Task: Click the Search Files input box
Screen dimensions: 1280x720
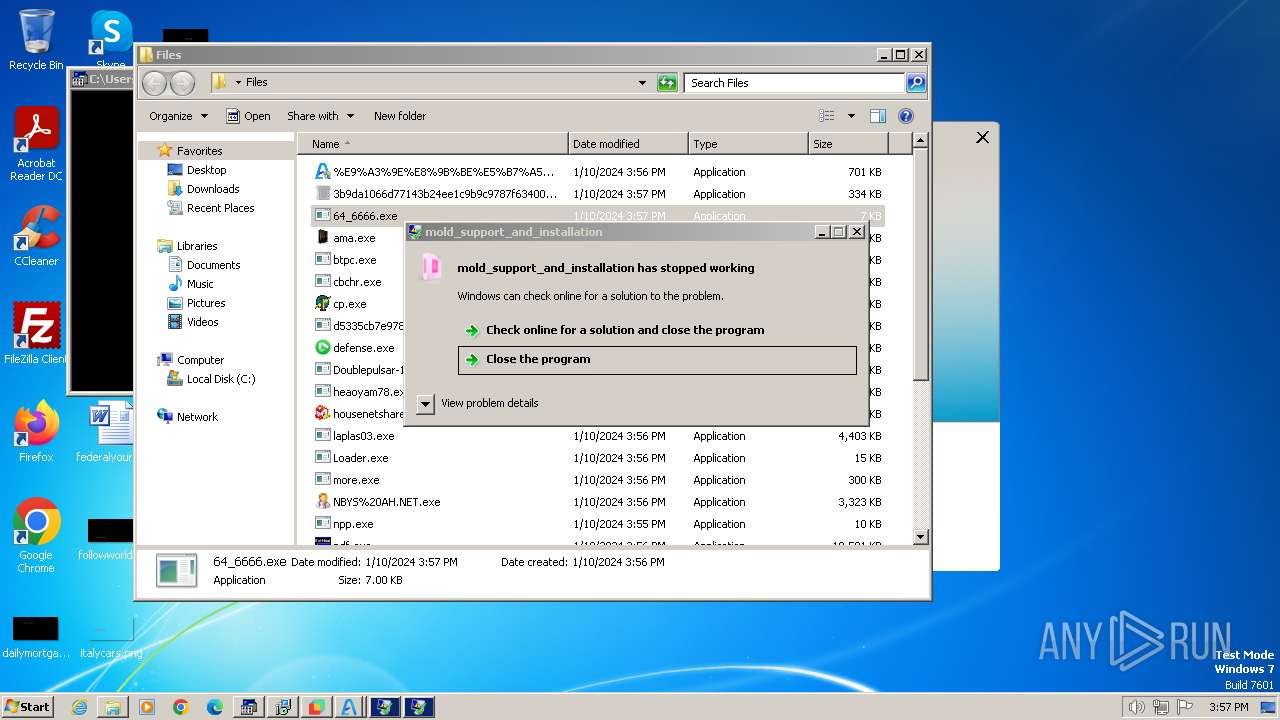Action: (x=795, y=83)
